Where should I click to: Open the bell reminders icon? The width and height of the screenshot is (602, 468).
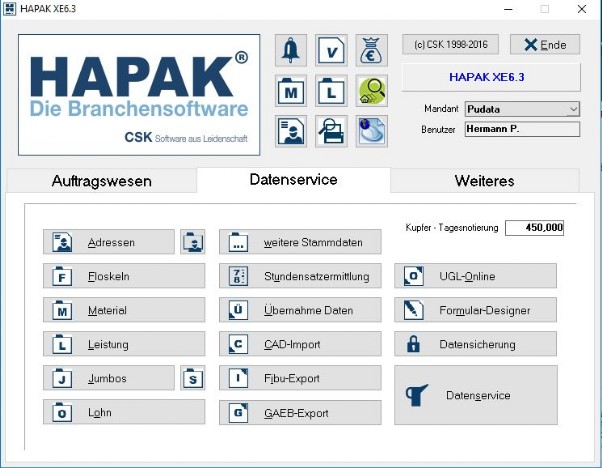click(x=291, y=50)
